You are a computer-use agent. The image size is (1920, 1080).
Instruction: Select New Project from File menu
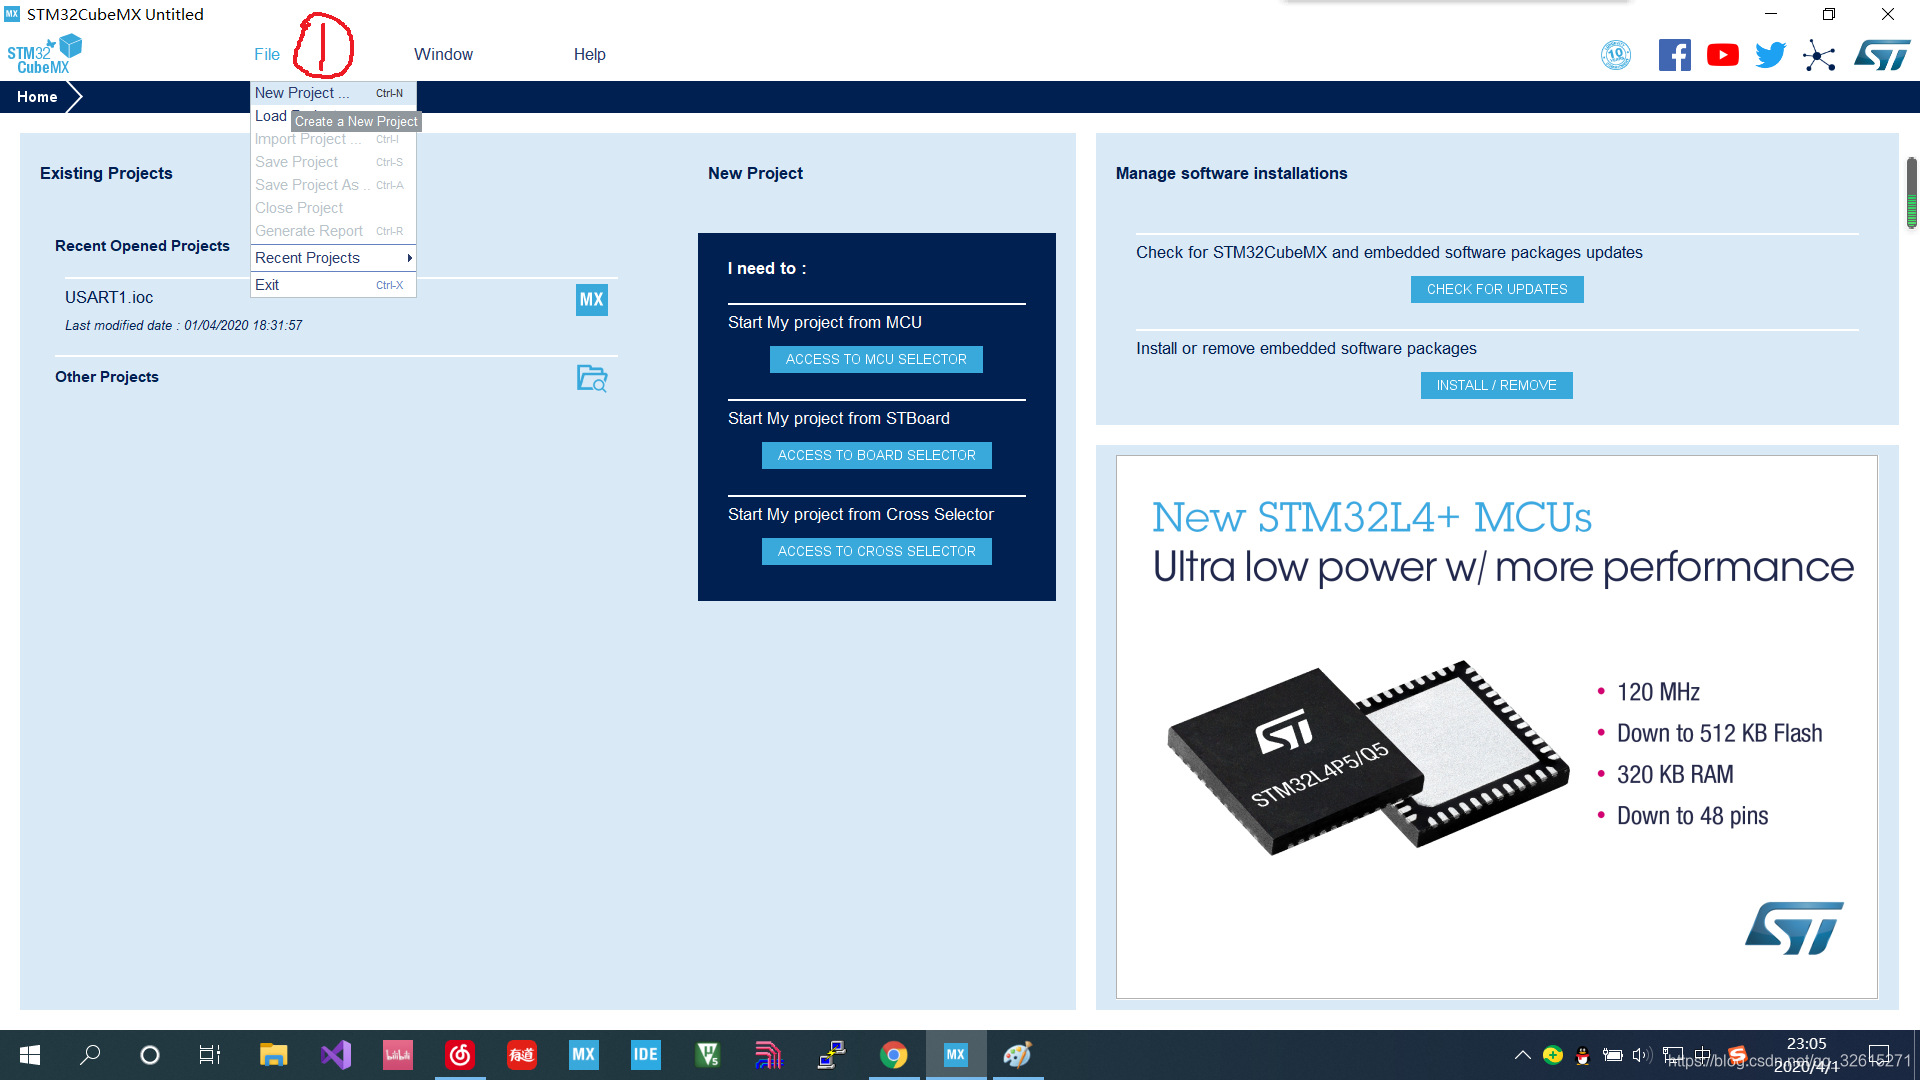(x=301, y=91)
